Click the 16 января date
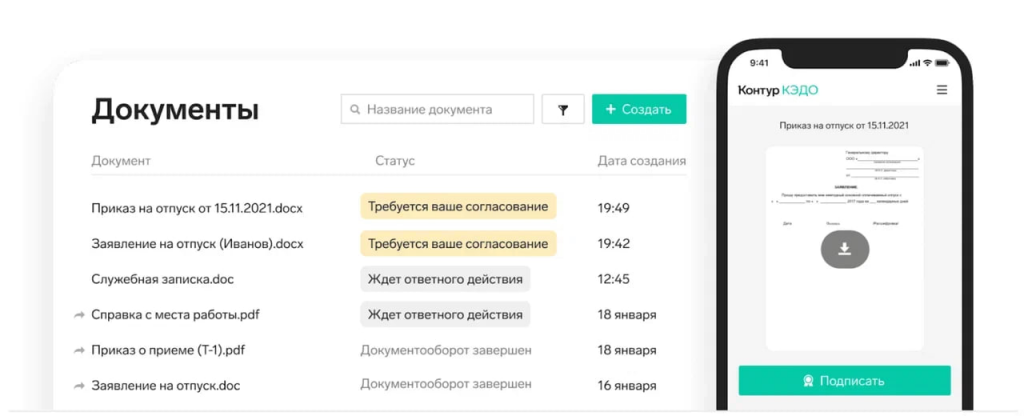This screenshot has width=1024, height=416. pos(627,386)
